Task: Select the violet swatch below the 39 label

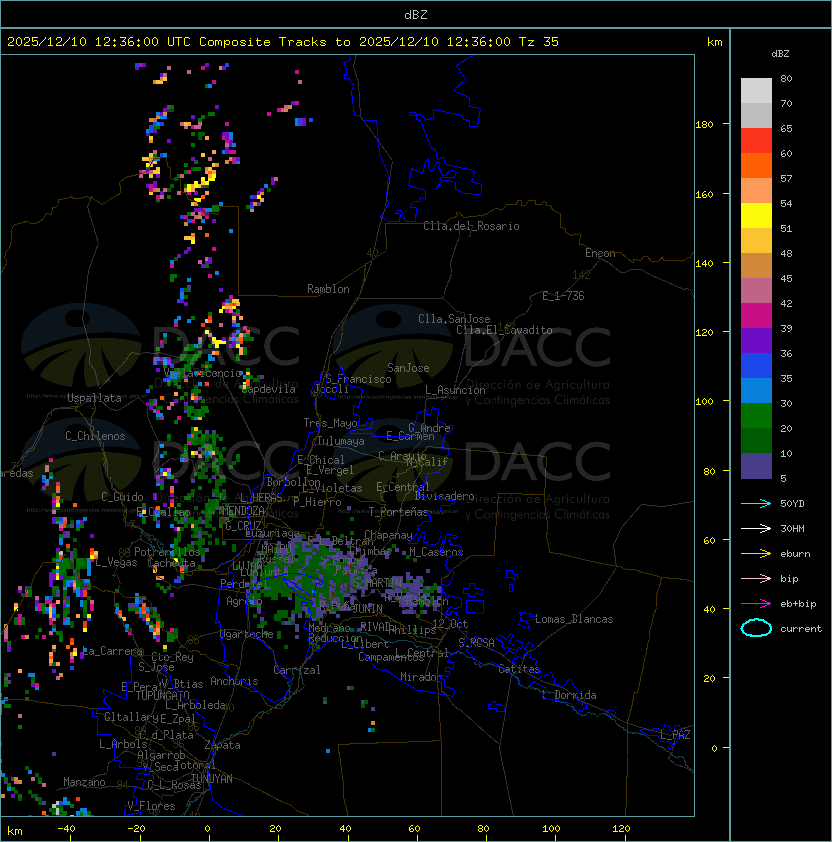Action: 756,340
